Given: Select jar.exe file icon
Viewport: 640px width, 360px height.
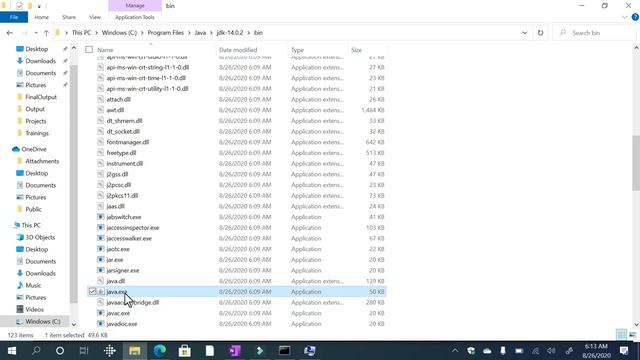Looking at the screenshot, I should (100, 260).
